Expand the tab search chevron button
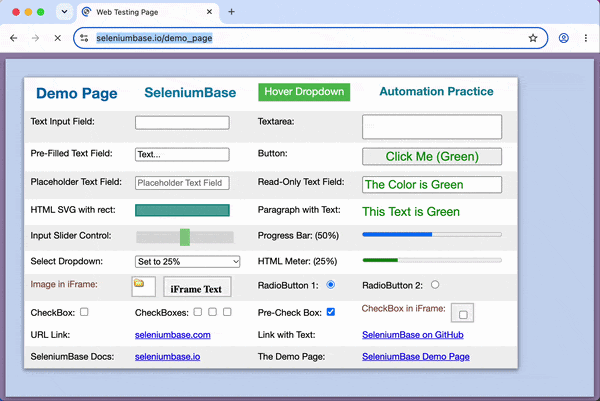The height and width of the screenshot is (401, 600). tap(64, 12)
